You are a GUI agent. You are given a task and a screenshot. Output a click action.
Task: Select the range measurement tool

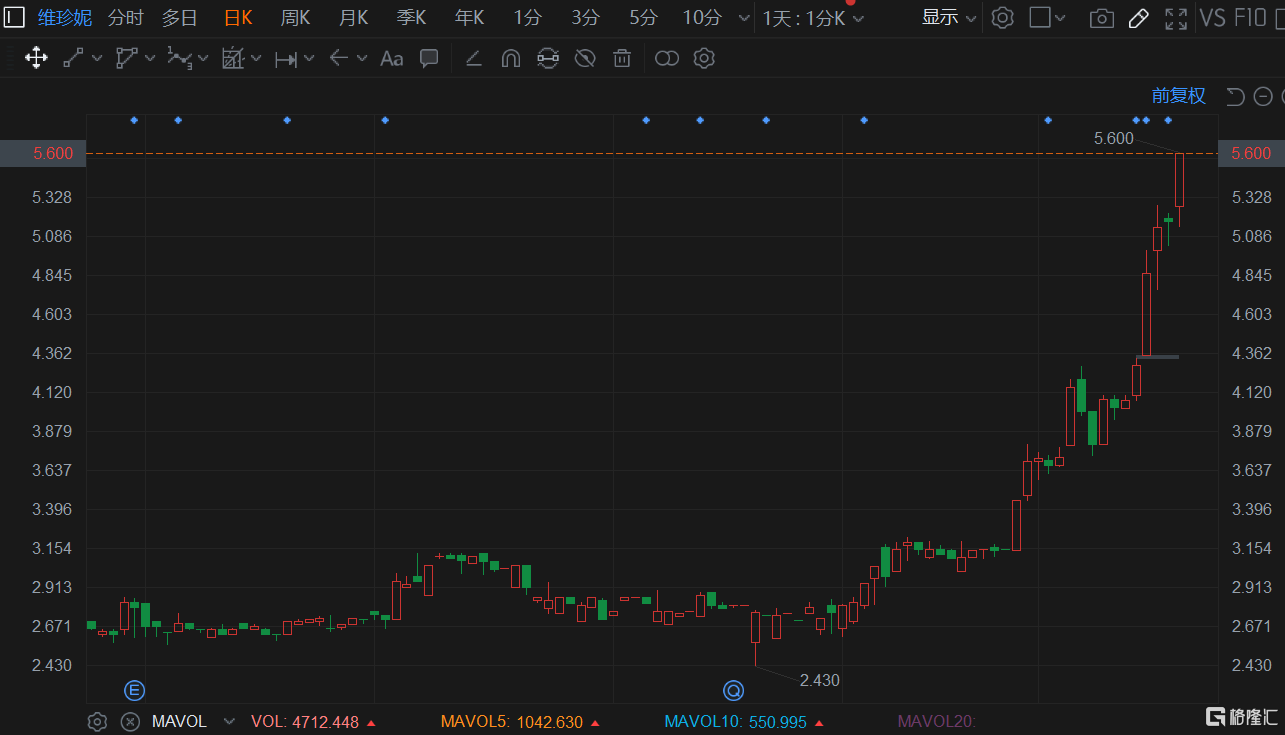click(x=286, y=59)
